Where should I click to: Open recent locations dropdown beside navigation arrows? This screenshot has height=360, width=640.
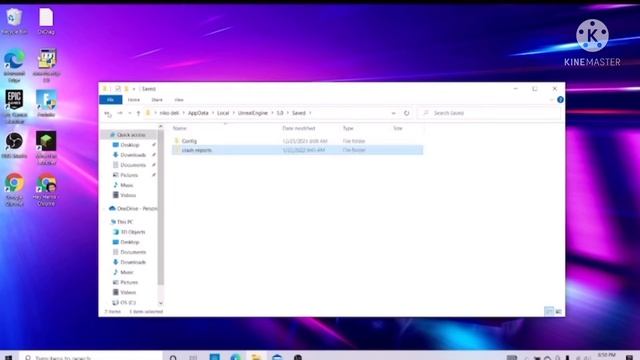pos(130,113)
